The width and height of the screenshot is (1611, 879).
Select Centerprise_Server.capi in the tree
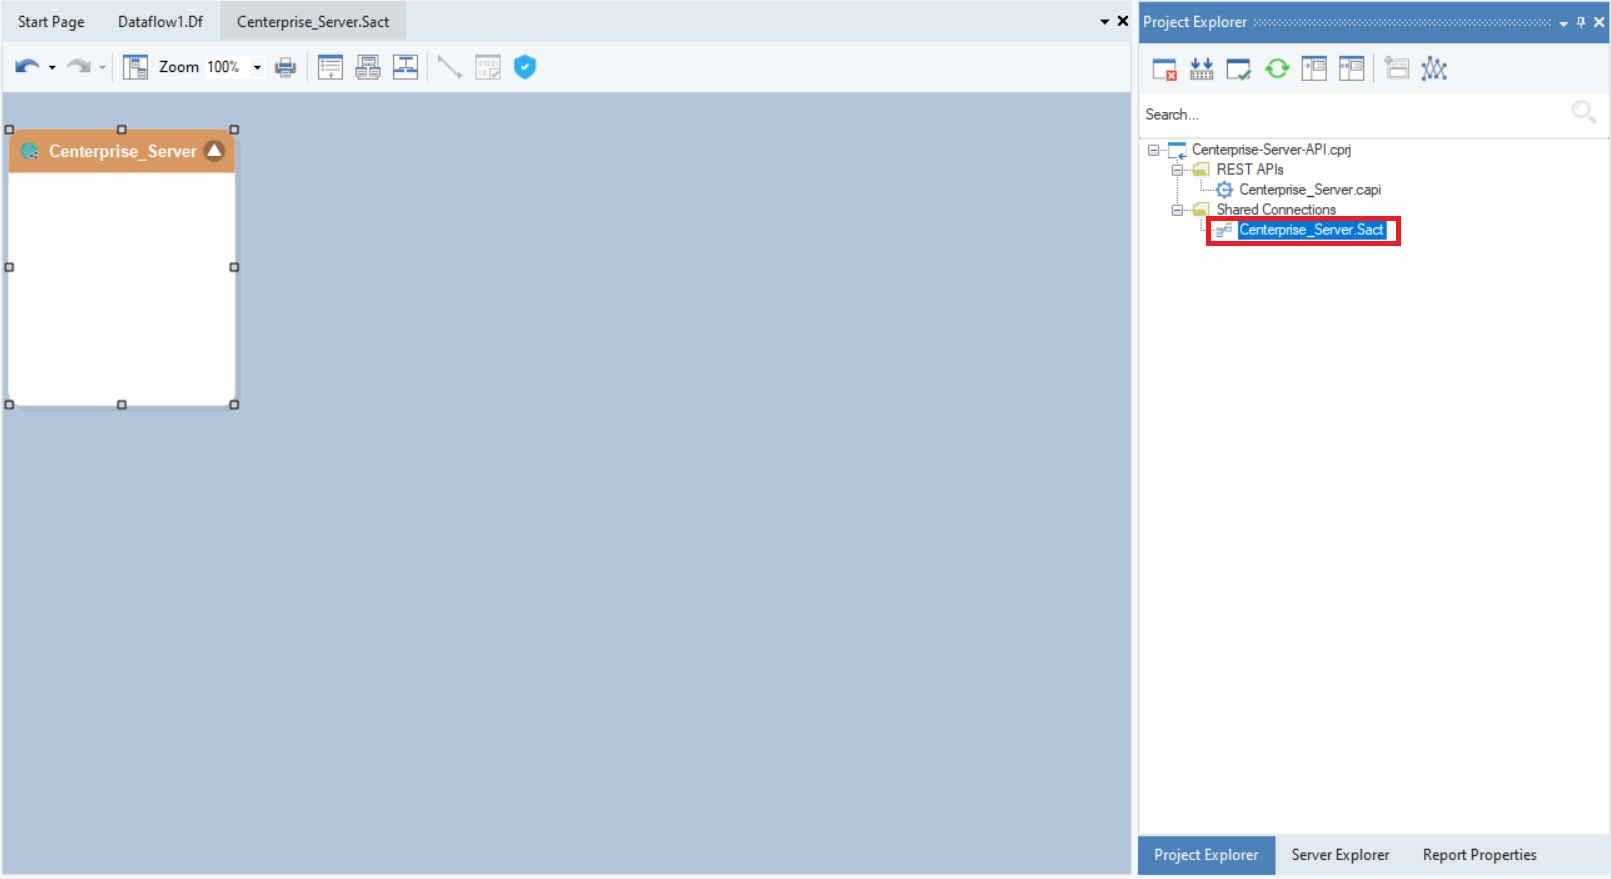tap(1310, 190)
